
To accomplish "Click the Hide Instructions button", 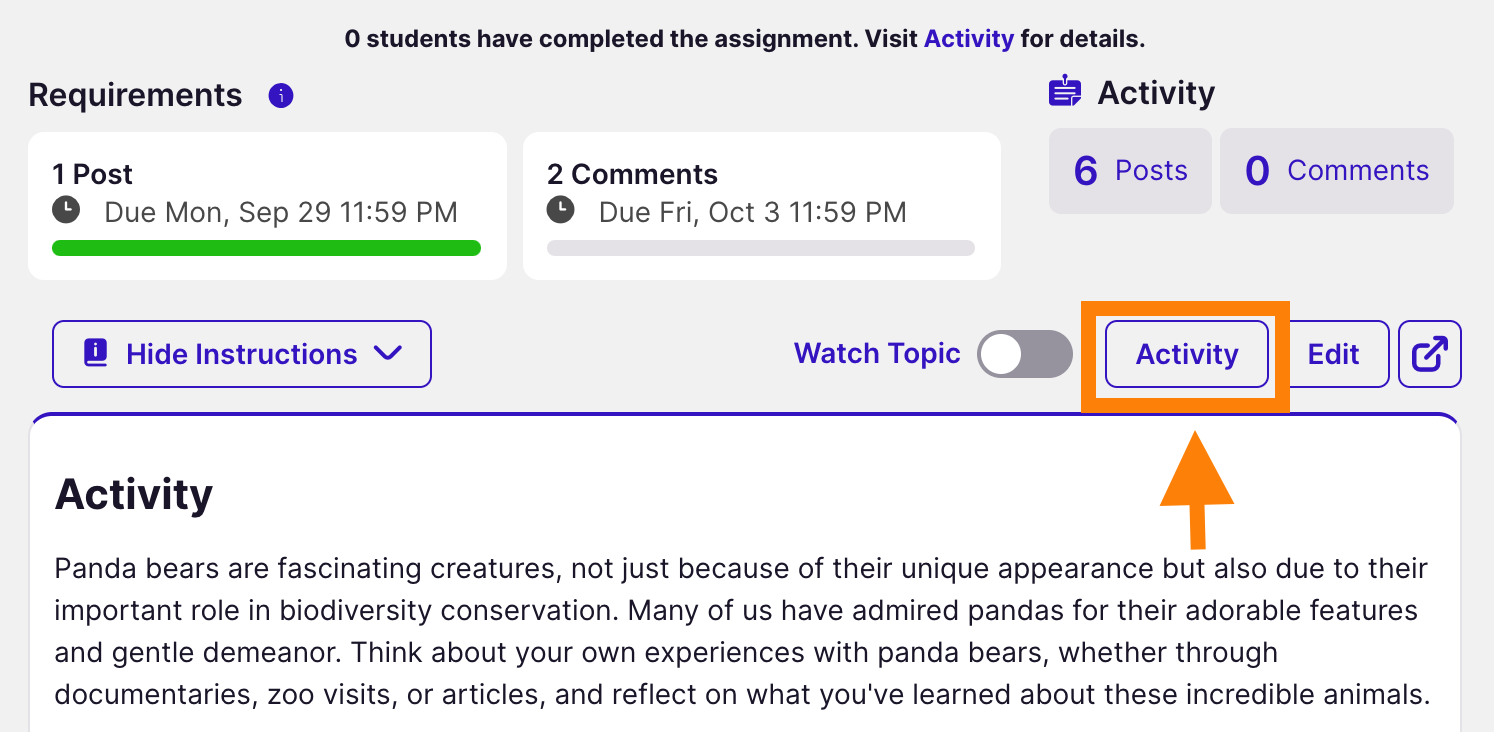I will tap(242, 354).
